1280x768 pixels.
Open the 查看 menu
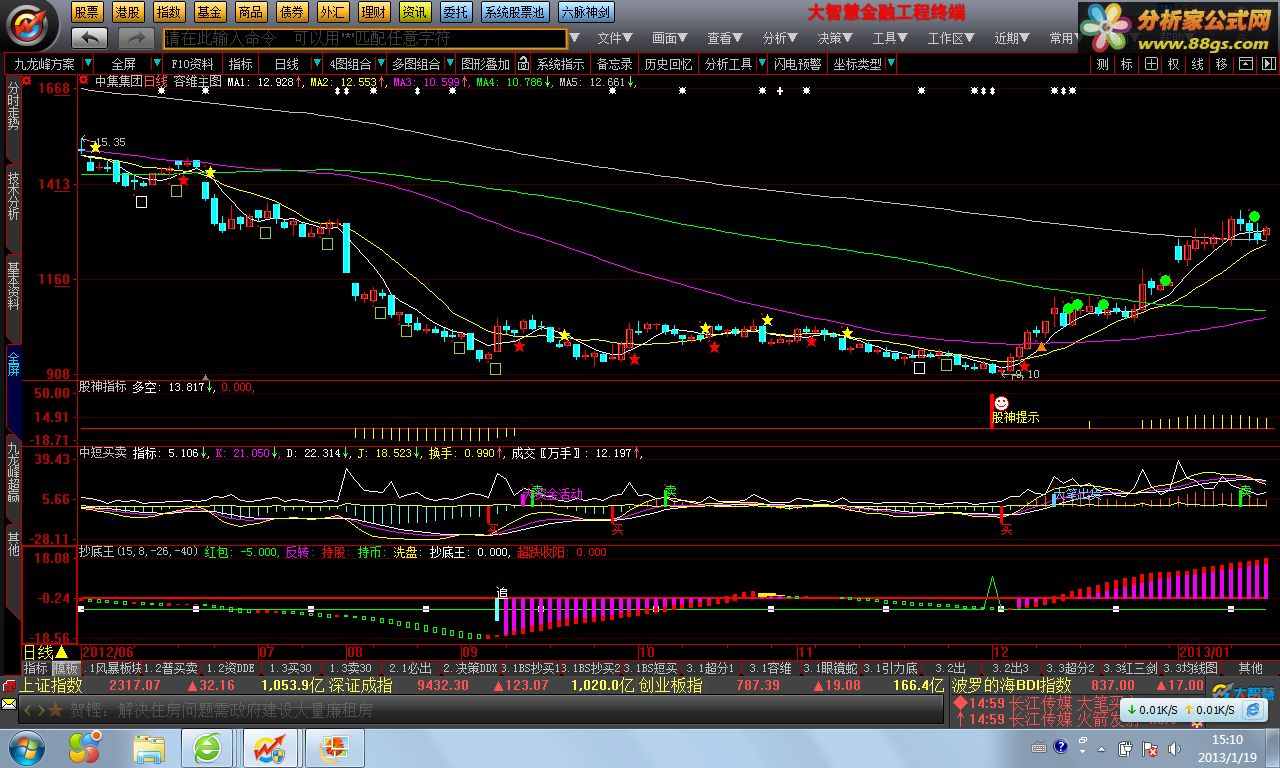tap(725, 38)
